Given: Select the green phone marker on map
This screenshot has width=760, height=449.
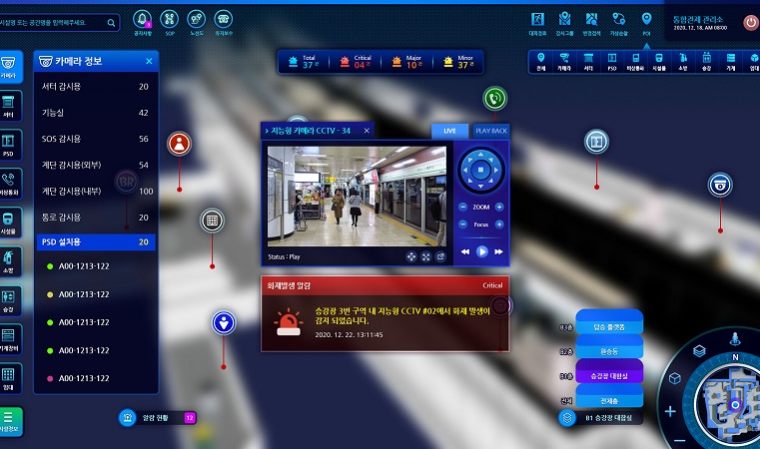Looking at the screenshot, I should pyautogui.click(x=494, y=98).
